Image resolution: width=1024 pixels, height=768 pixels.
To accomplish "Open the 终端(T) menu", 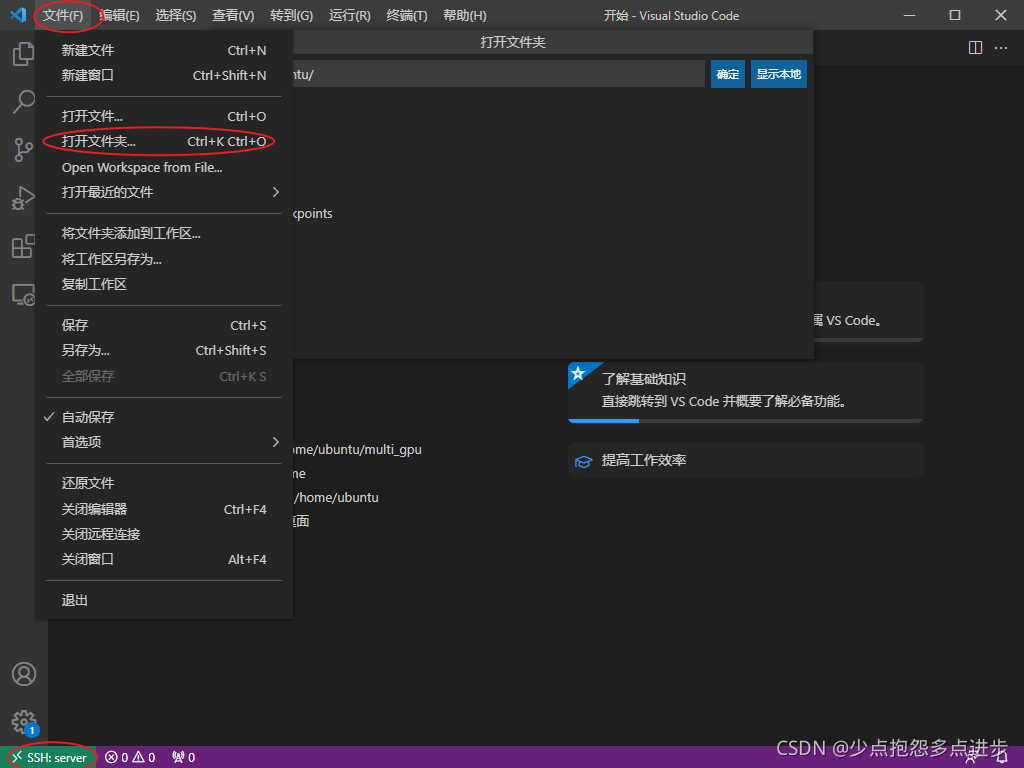I will coord(407,16).
